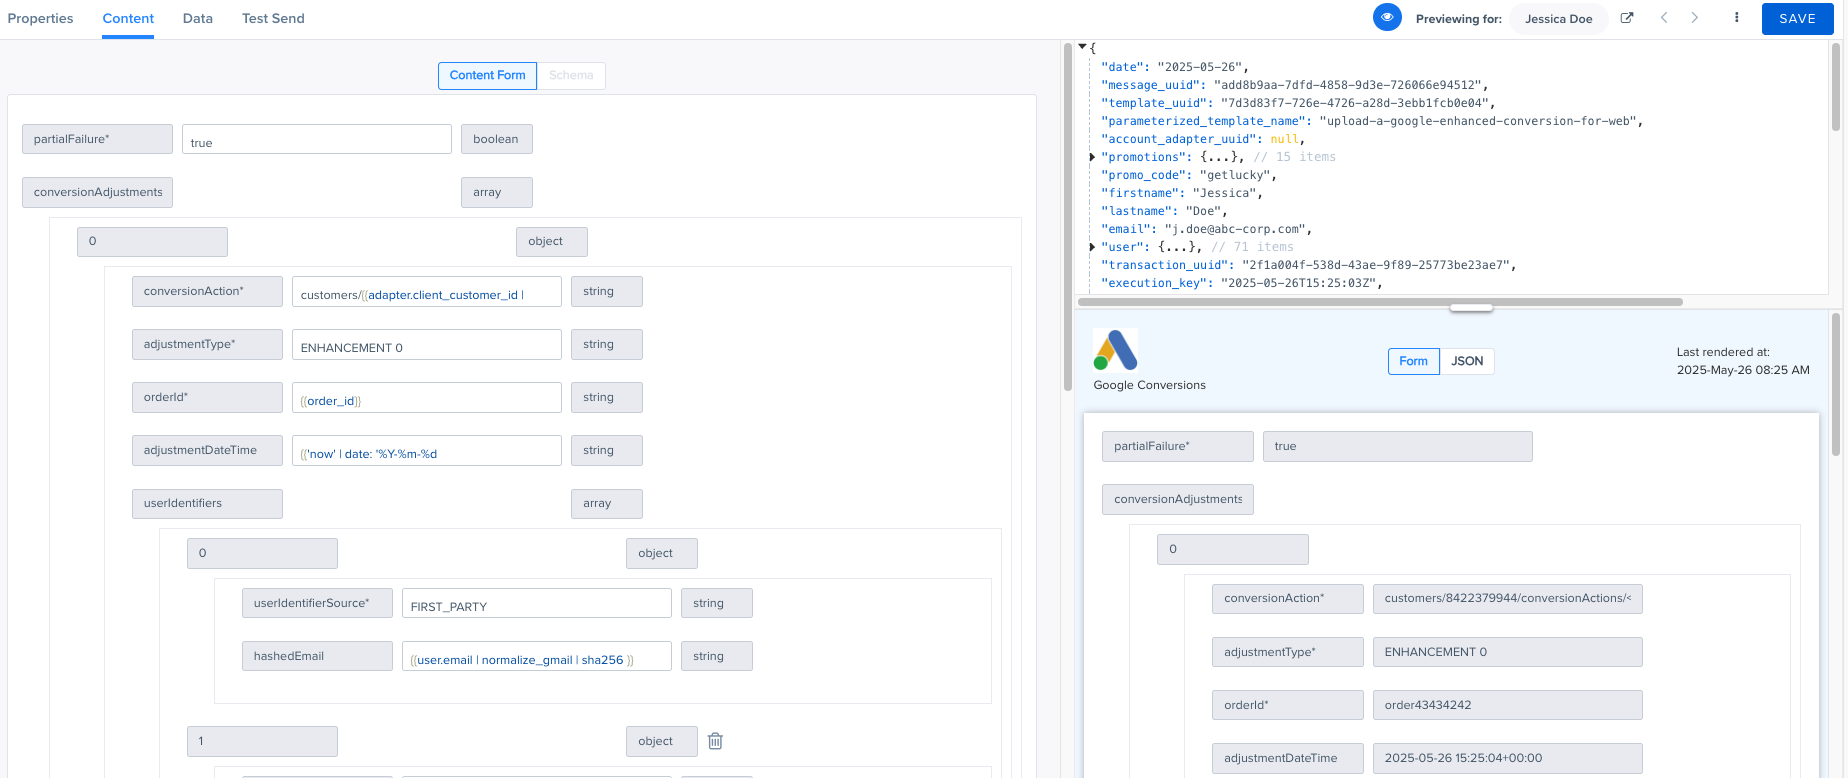Switch preview to Form view

1413,361
